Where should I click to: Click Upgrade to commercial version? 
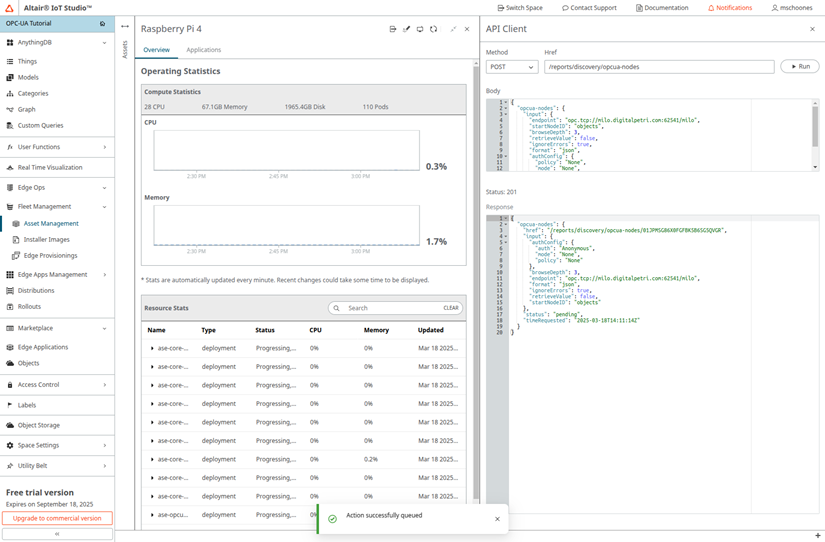pyautogui.click(x=57, y=518)
